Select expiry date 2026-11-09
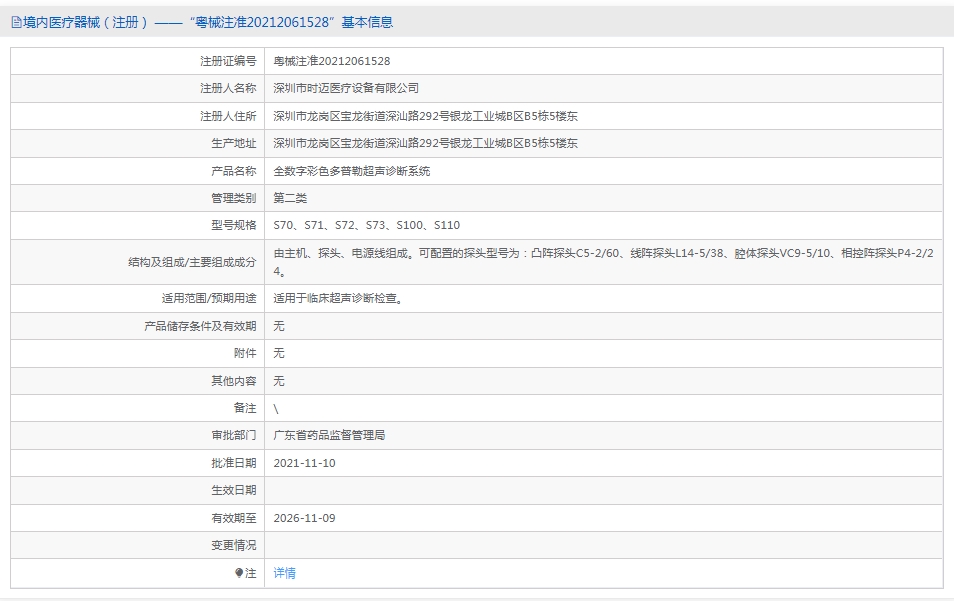This screenshot has height=601, width=954. [304, 518]
